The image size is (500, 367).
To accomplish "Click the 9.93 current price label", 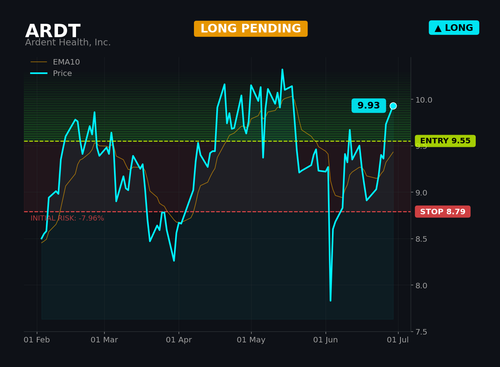I will 369,106.
